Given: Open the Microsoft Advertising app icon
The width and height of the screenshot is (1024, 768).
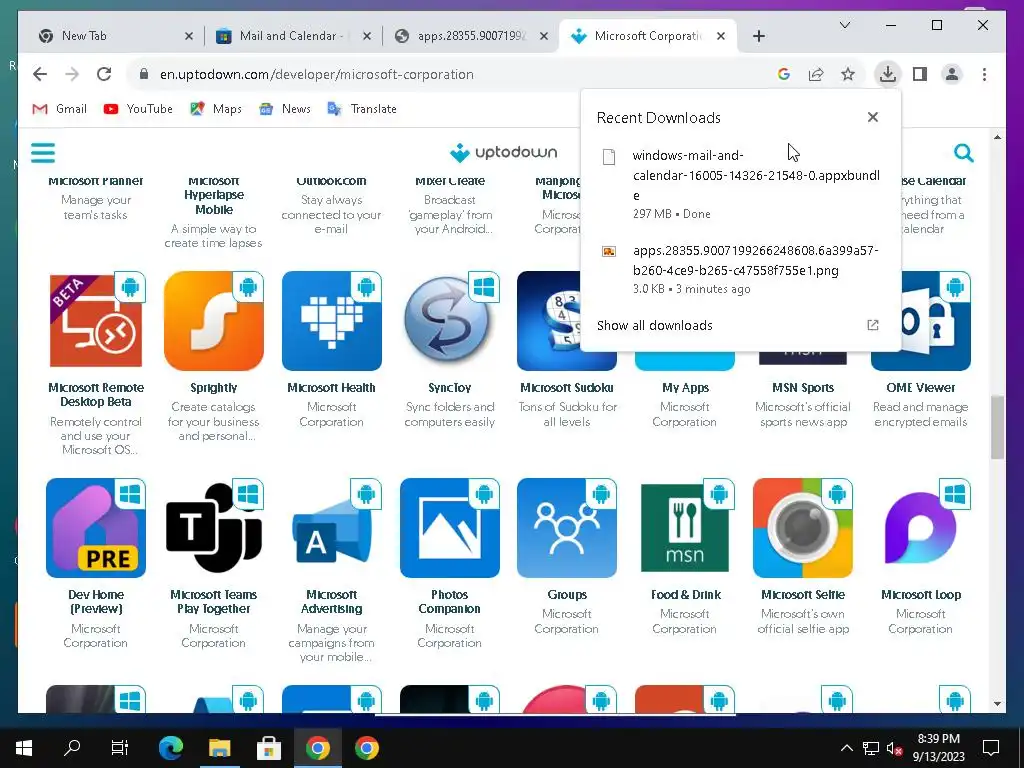Looking at the screenshot, I should pos(332,528).
